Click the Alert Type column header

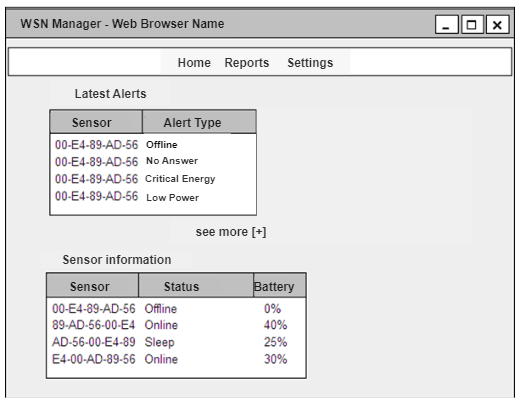click(199, 122)
